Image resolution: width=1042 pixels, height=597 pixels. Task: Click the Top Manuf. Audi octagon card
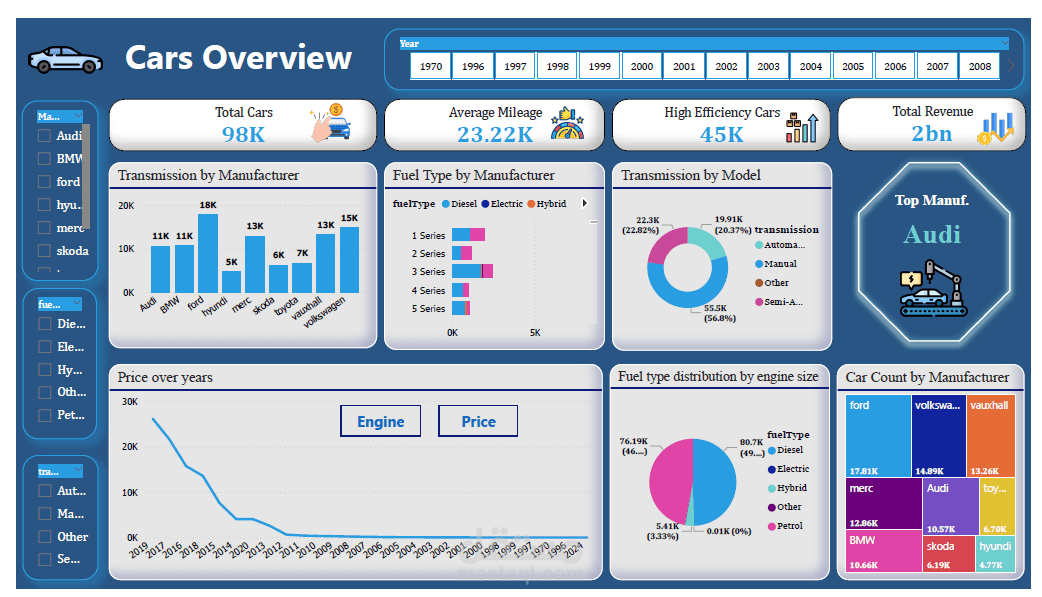934,253
